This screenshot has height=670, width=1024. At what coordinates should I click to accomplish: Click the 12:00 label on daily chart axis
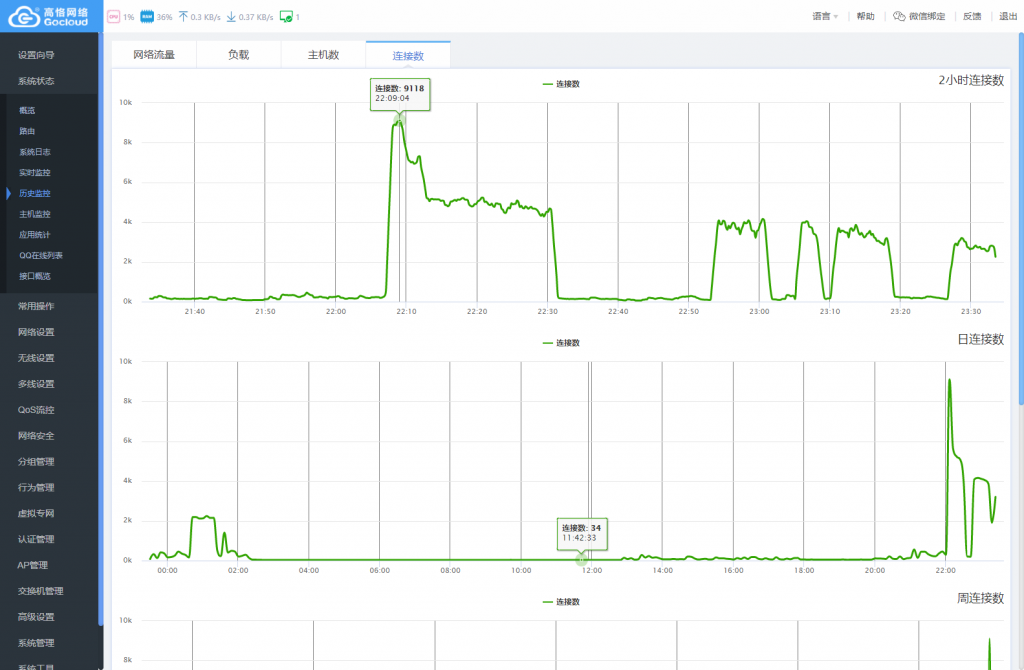click(592, 571)
